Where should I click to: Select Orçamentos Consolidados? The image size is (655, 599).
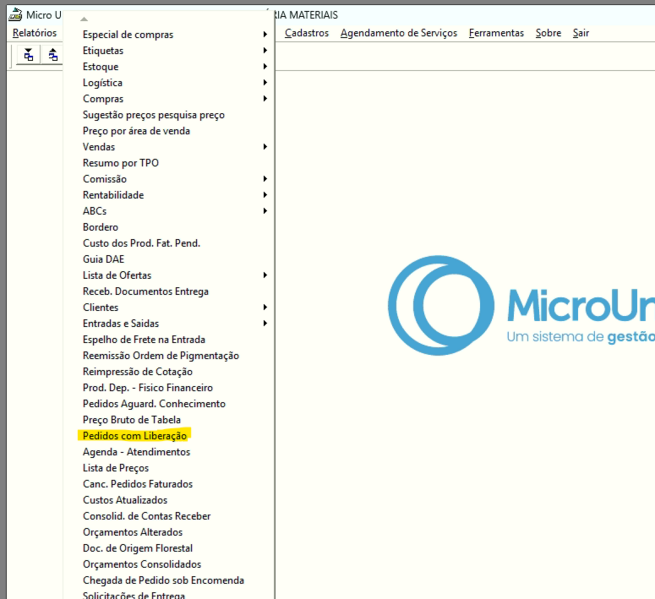[169, 564]
